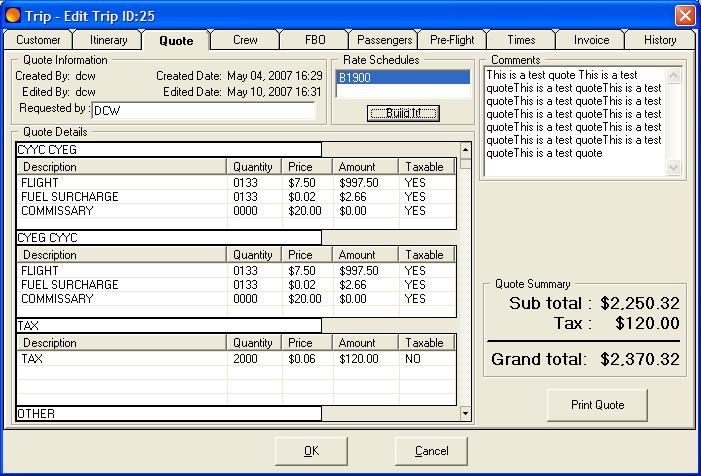View the Invoice tab
Screen dimensions: 701x476
591,40
